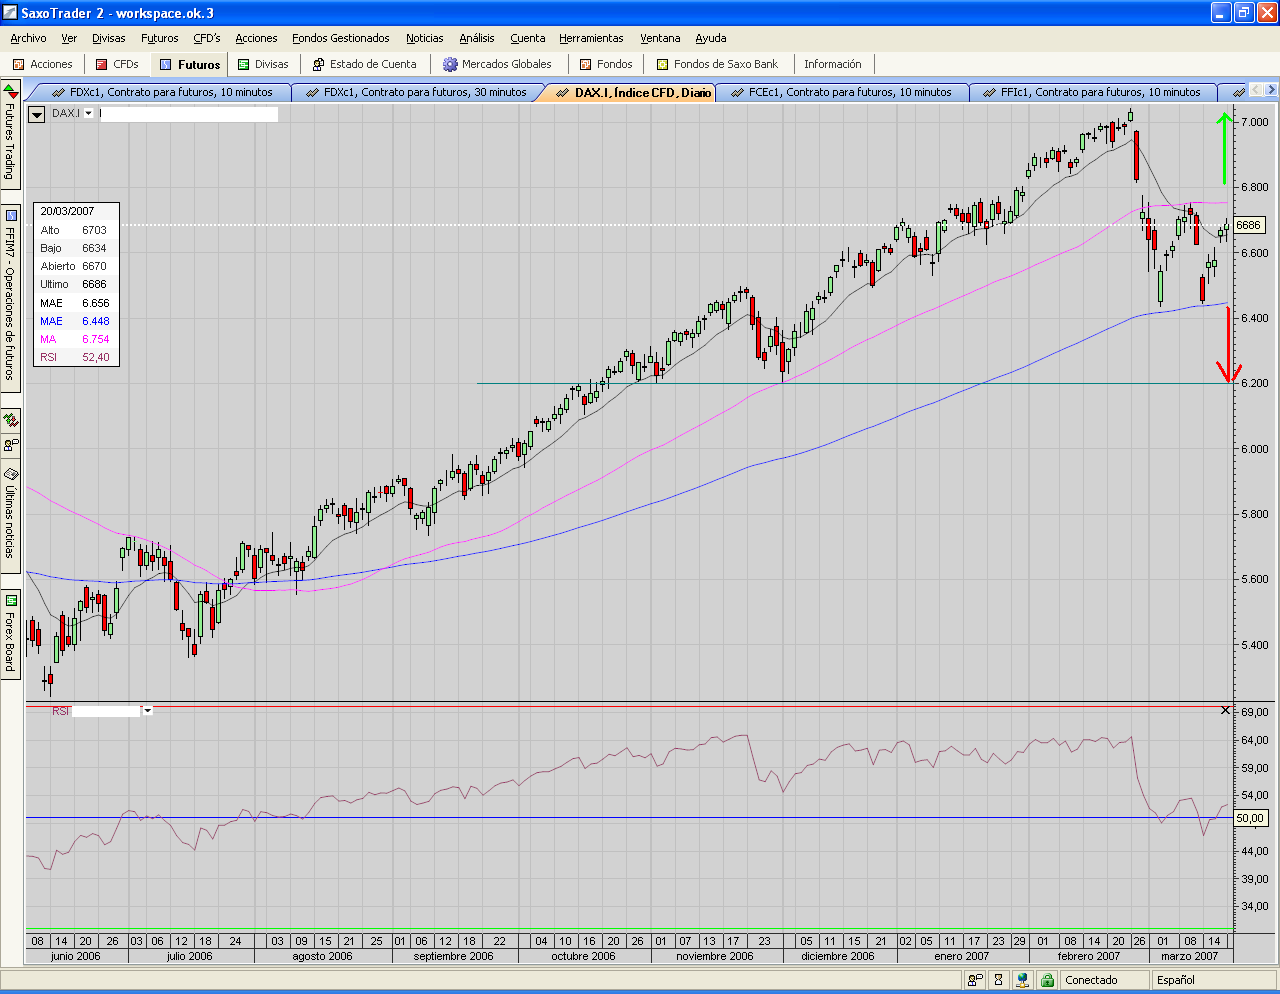Open the RSI indicator dropdown arrow

148,711
